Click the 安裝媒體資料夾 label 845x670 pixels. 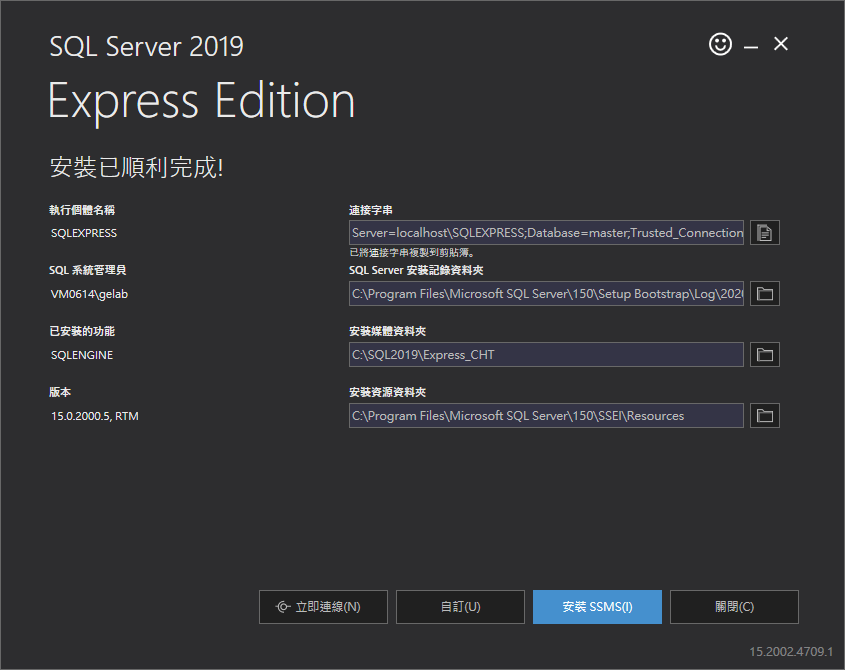387,331
